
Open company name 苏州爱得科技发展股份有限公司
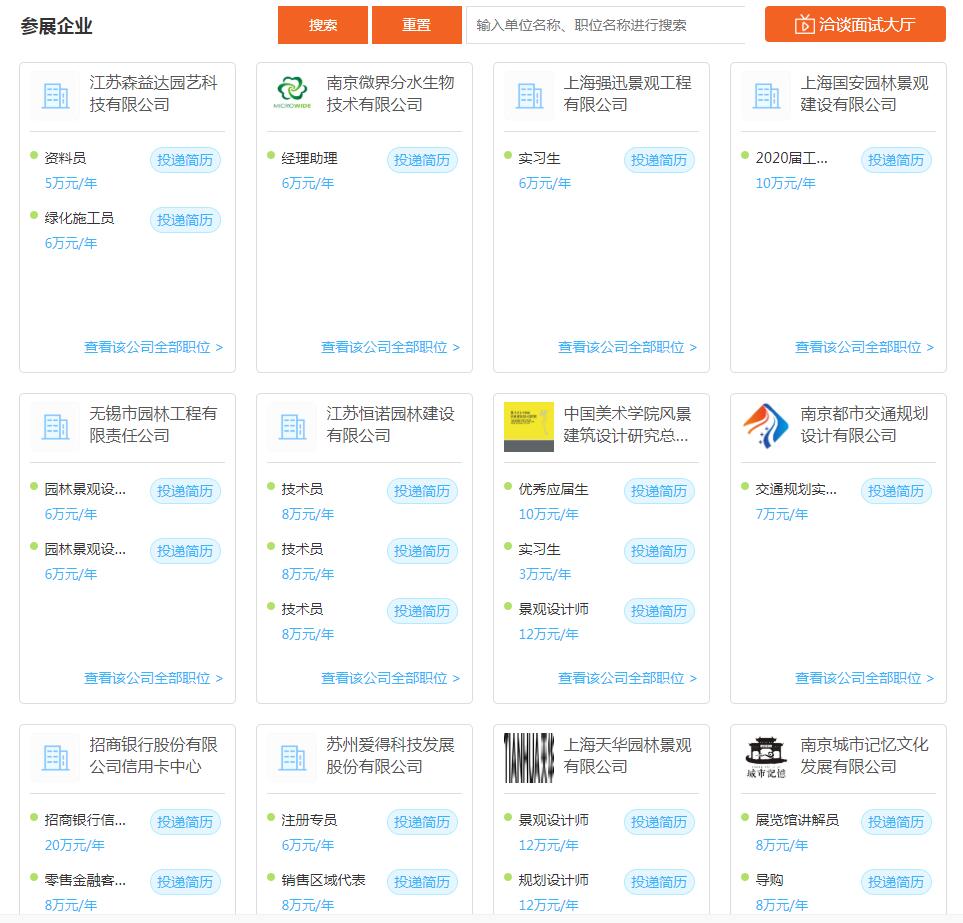391,755
